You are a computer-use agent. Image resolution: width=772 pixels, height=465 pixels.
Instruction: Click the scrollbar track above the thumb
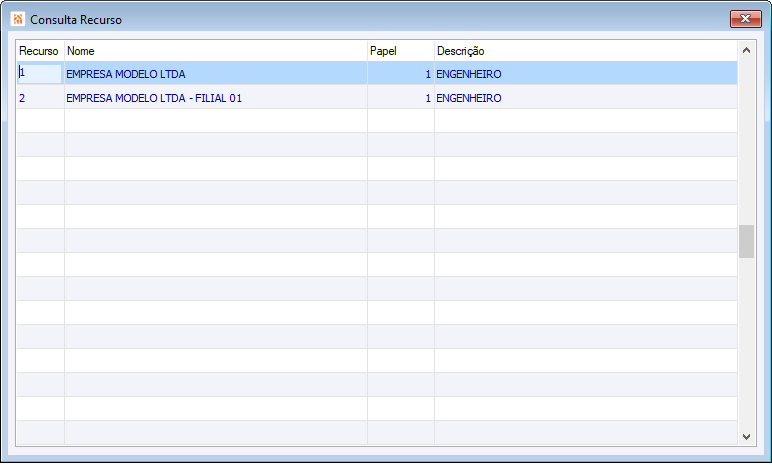746,142
